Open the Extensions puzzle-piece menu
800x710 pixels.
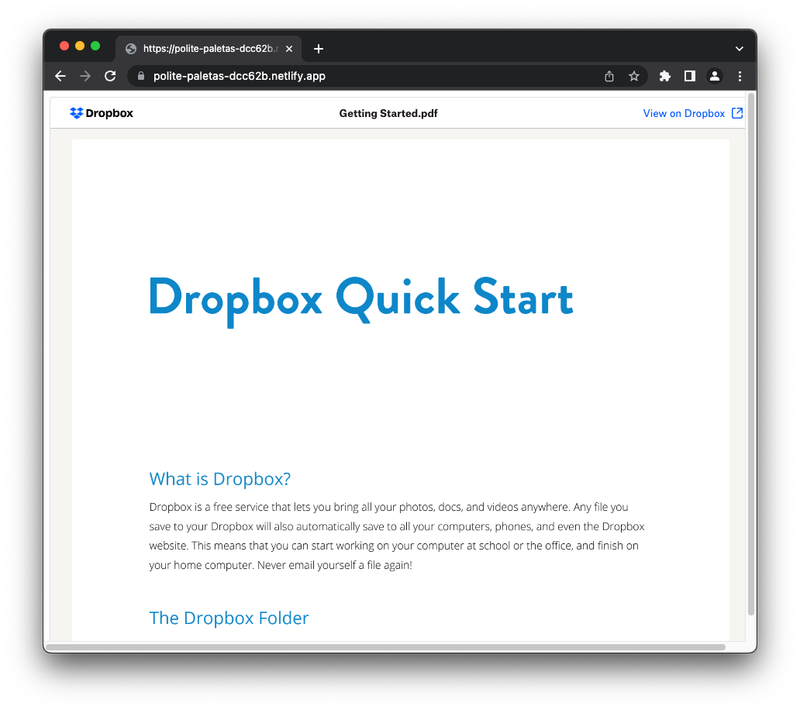tap(664, 76)
